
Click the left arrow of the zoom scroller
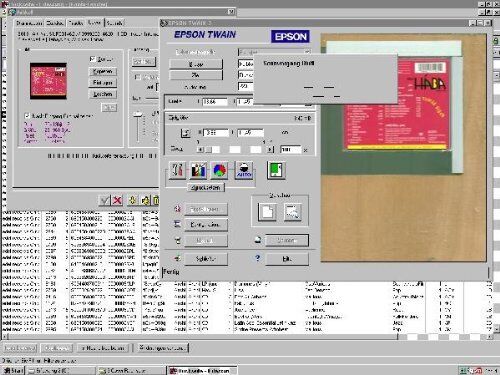(x=200, y=149)
